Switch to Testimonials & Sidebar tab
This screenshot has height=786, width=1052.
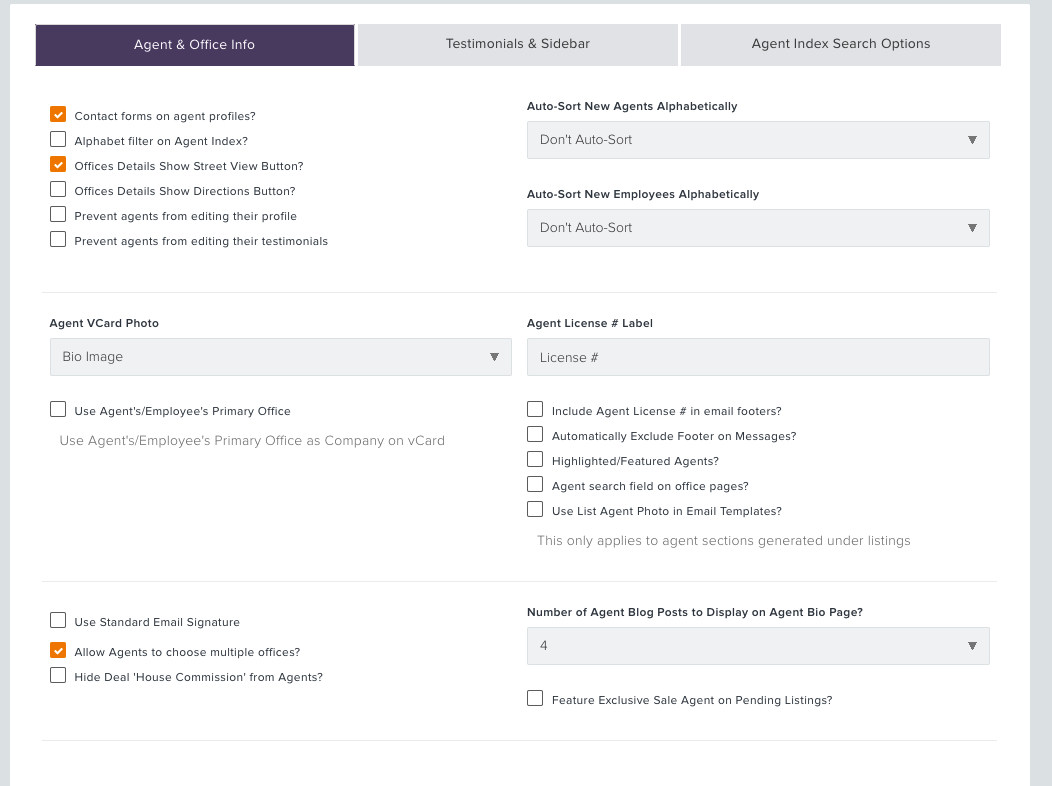tap(518, 44)
